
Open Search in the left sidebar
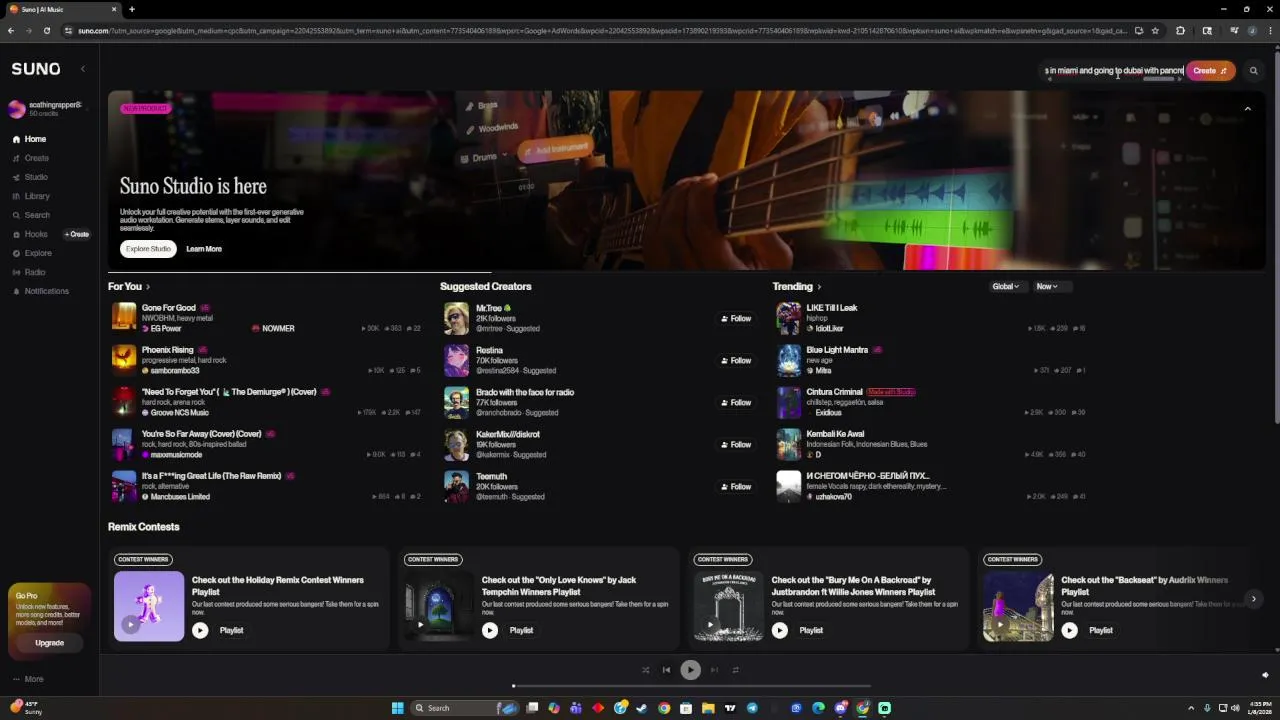click(x=31, y=215)
